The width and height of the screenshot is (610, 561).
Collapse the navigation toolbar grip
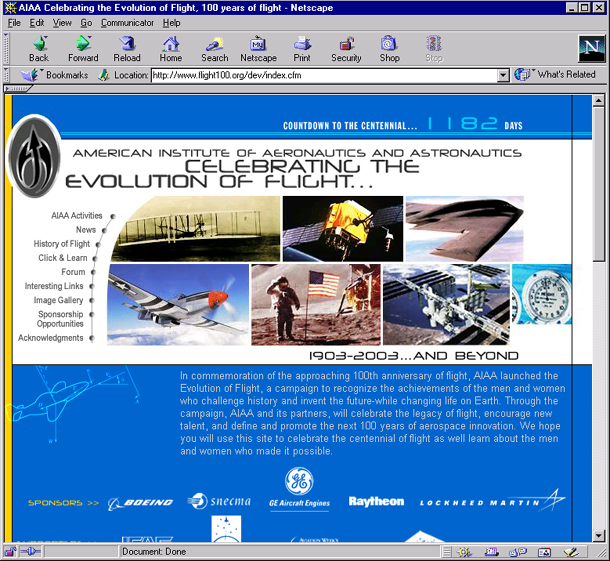[x=6, y=49]
